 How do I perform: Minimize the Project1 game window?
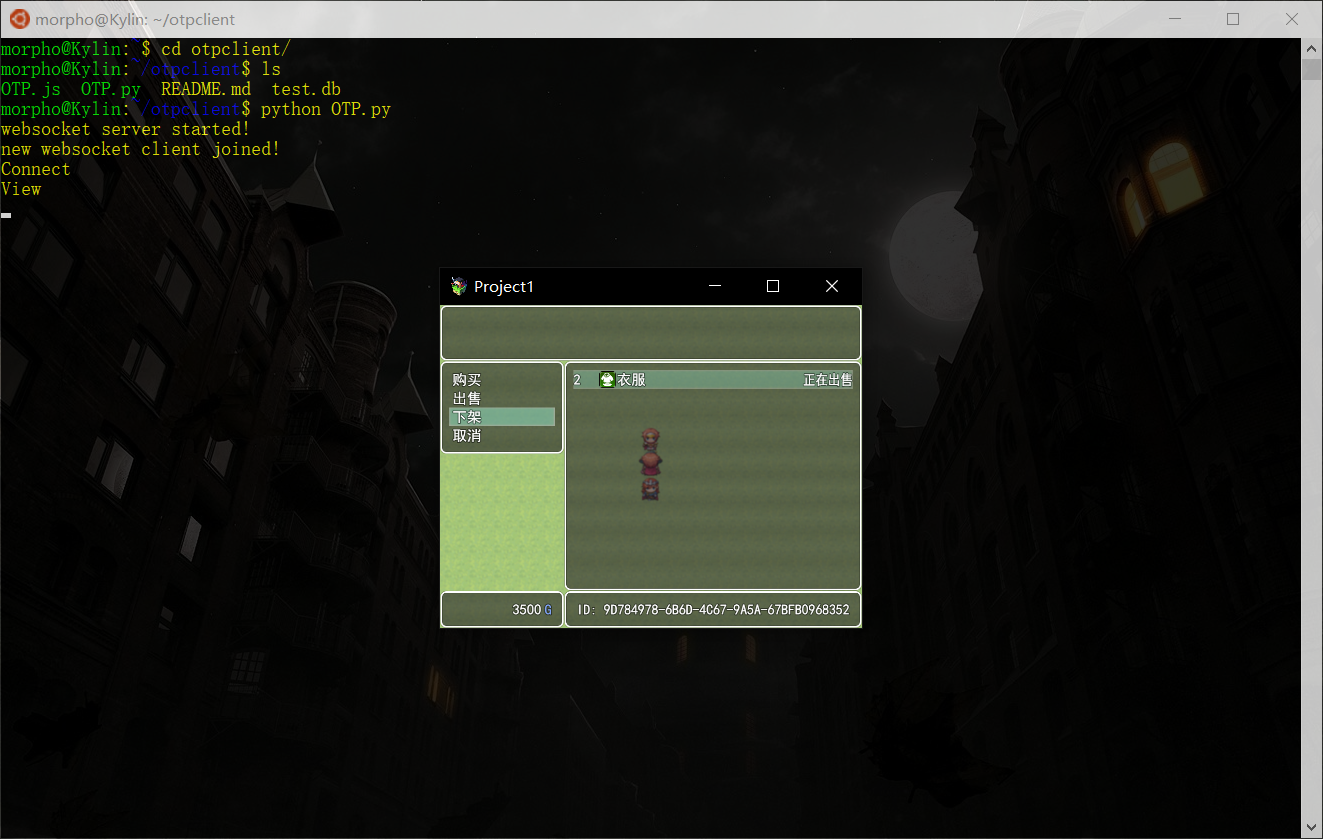click(x=715, y=286)
